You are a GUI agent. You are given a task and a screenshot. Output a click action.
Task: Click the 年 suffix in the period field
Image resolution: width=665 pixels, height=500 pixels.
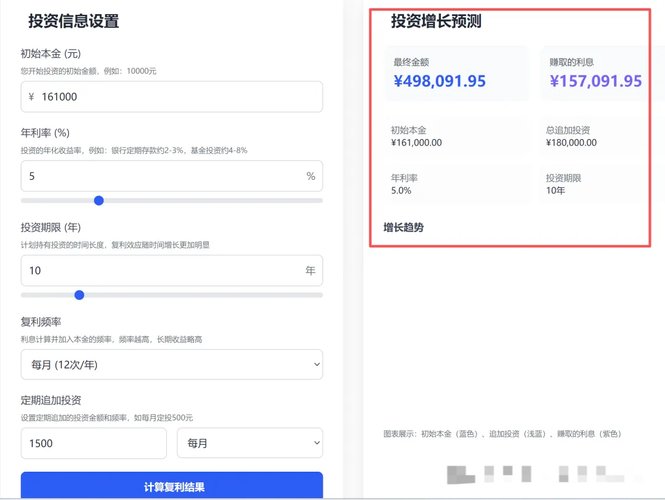click(x=310, y=271)
